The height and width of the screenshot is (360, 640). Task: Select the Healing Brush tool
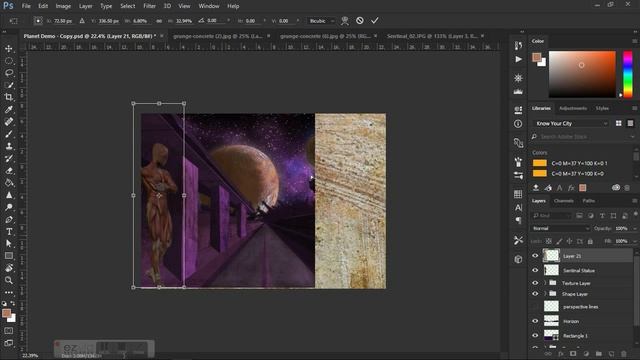point(9,122)
